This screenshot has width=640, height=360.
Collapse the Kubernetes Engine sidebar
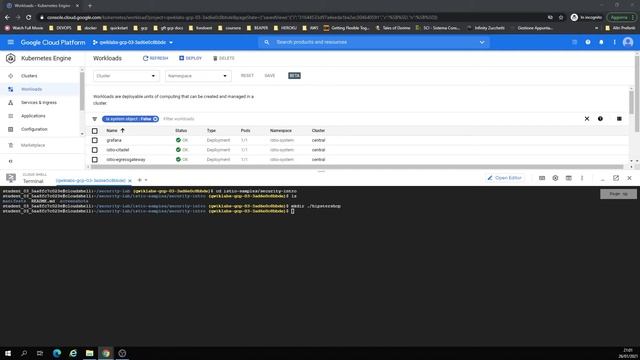point(11,161)
